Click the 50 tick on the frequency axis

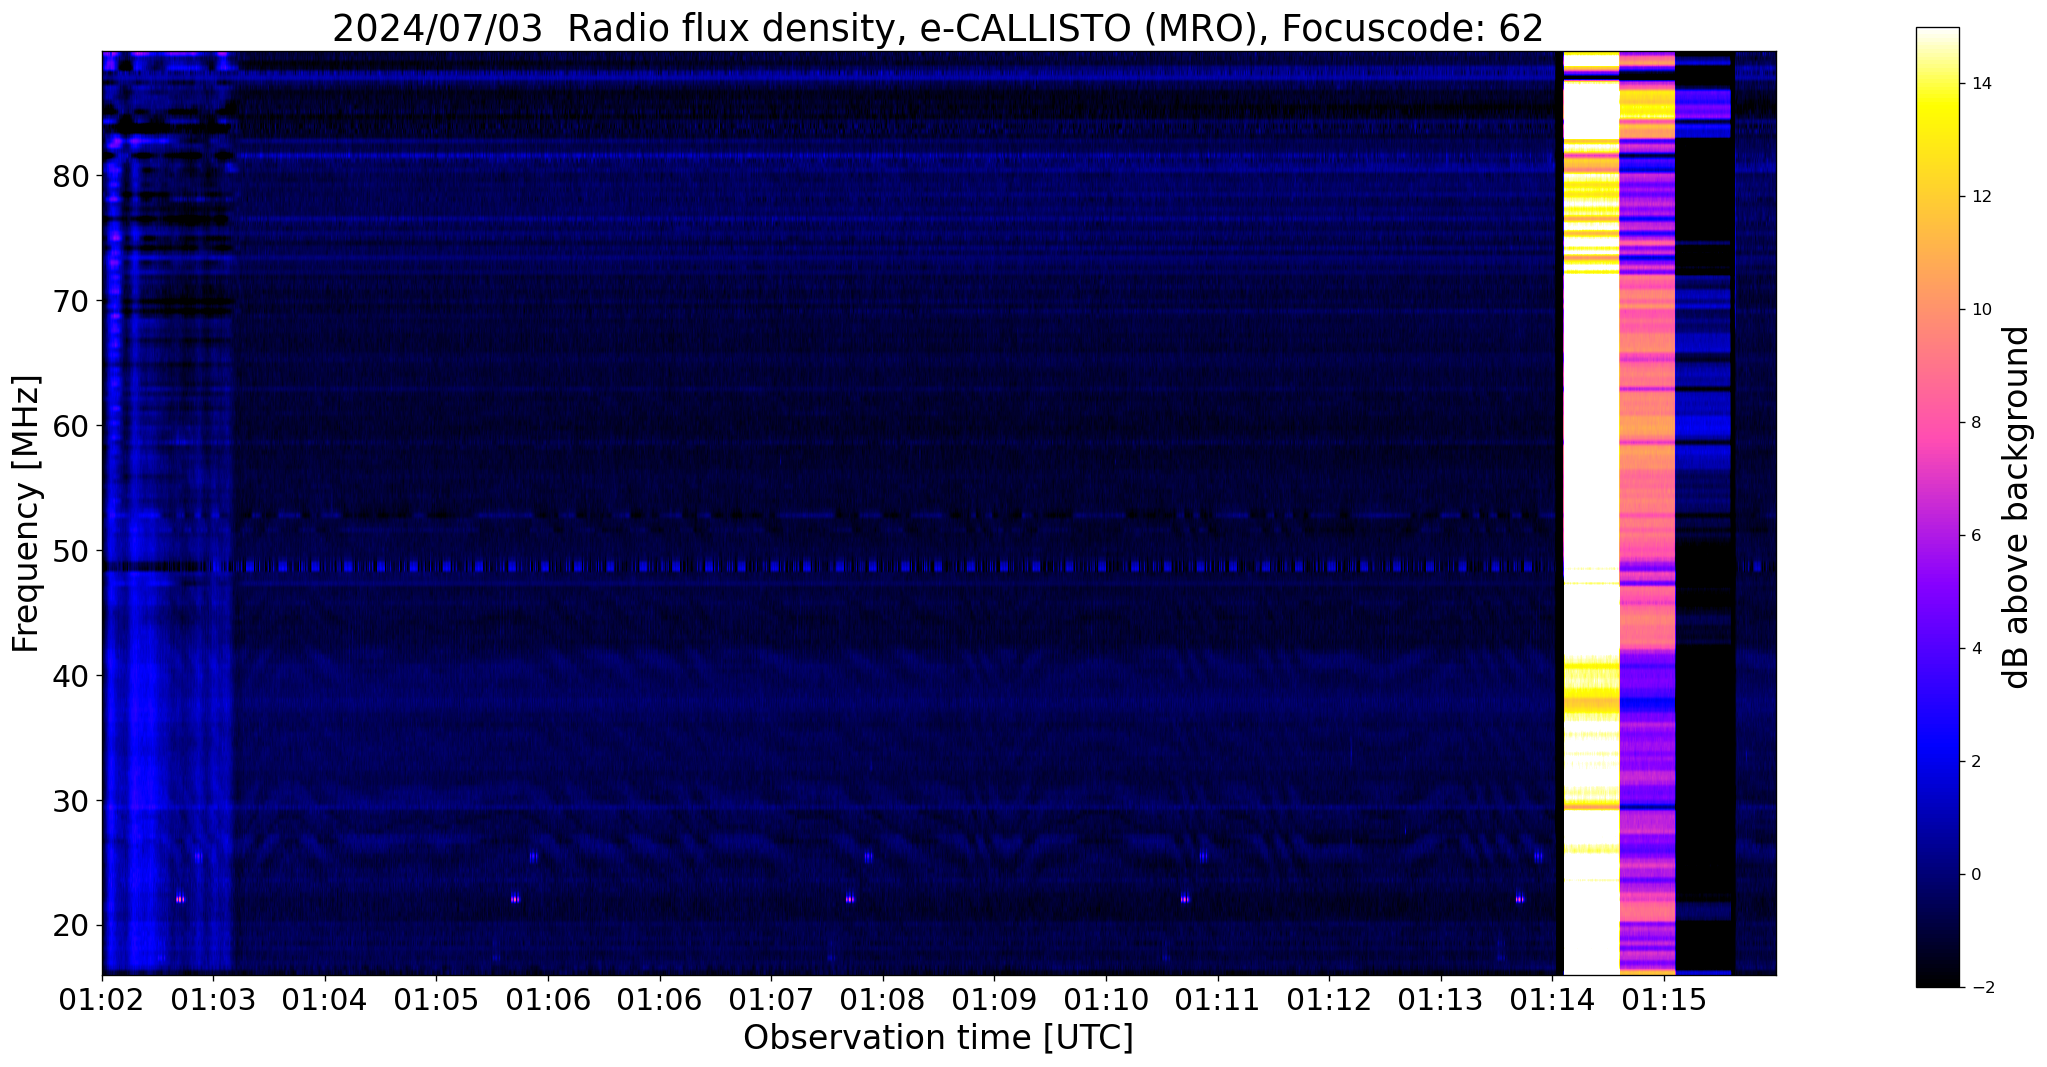[71, 551]
